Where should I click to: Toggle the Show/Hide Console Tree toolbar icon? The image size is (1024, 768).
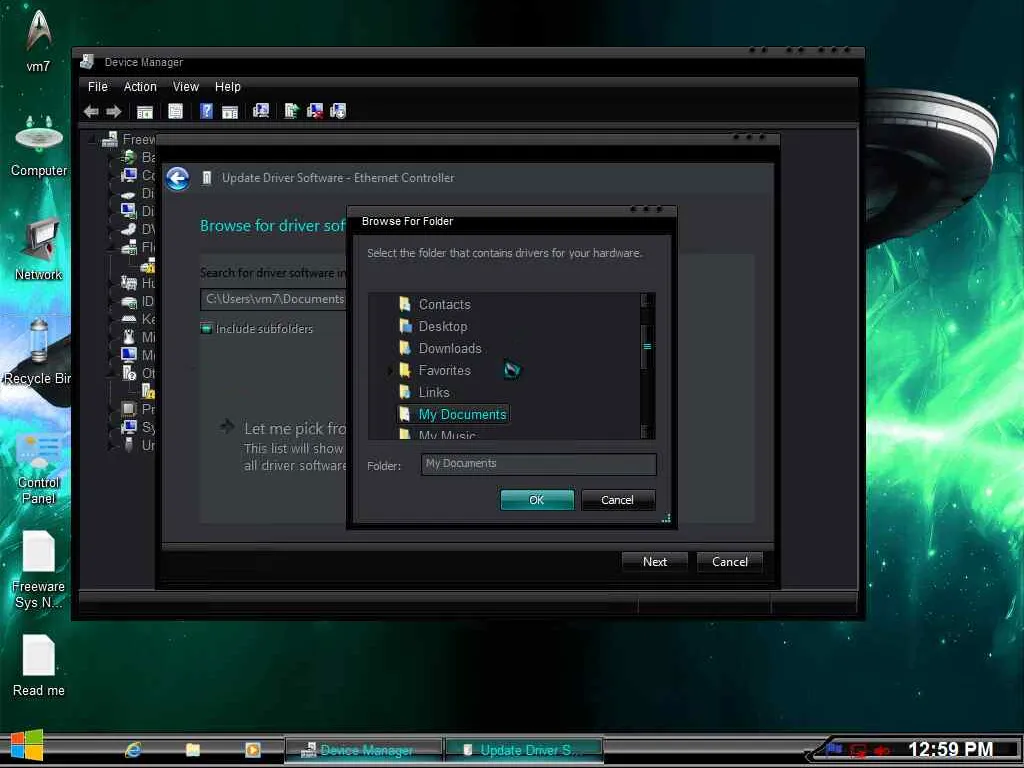point(144,112)
